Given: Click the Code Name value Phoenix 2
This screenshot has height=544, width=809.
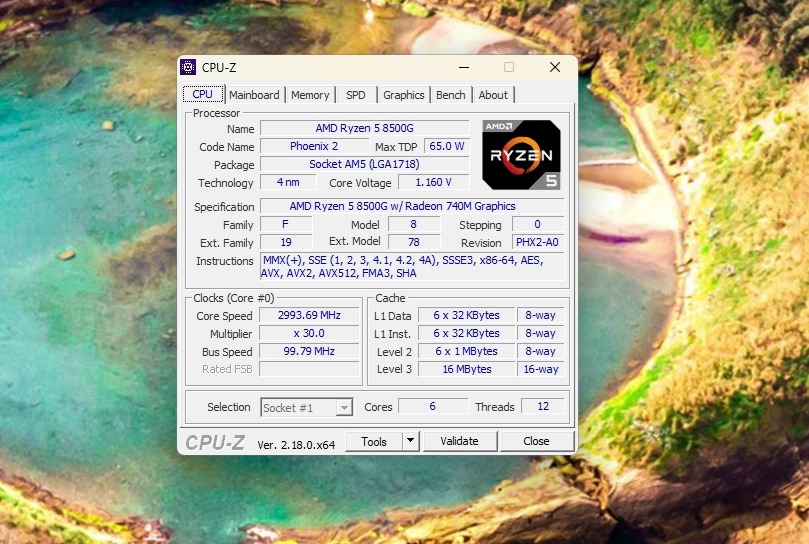Looking at the screenshot, I should [x=314, y=146].
